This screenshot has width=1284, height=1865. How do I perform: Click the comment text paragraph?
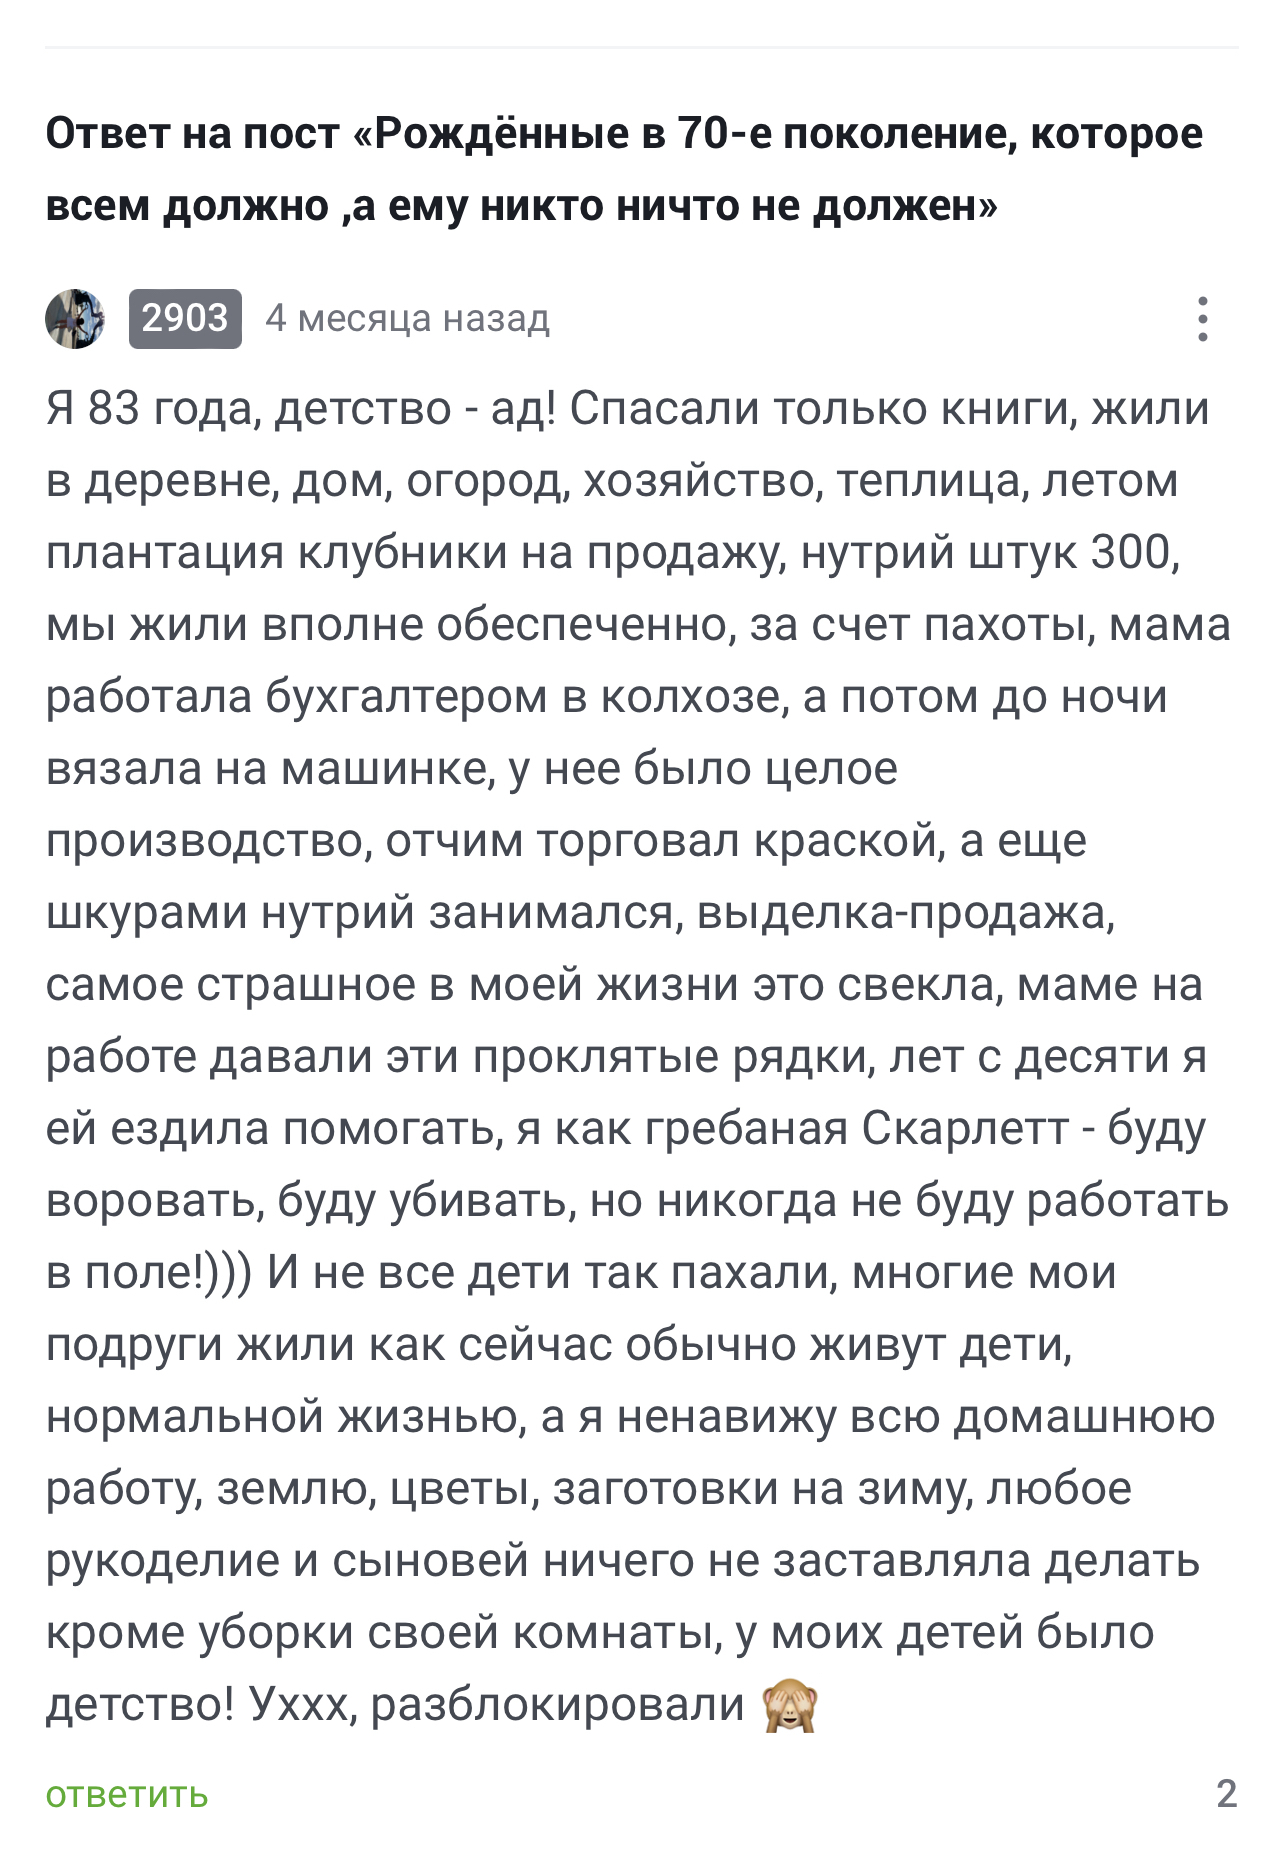[x=638, y=1056]
